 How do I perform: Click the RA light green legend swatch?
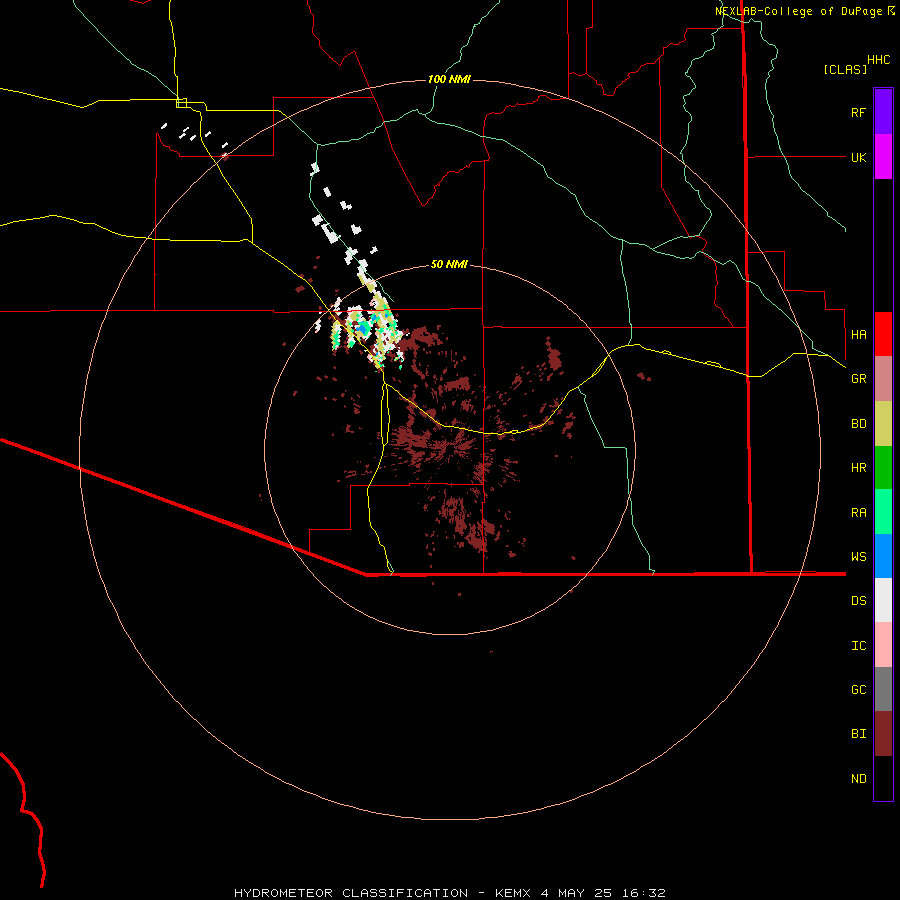pos(883,512)
